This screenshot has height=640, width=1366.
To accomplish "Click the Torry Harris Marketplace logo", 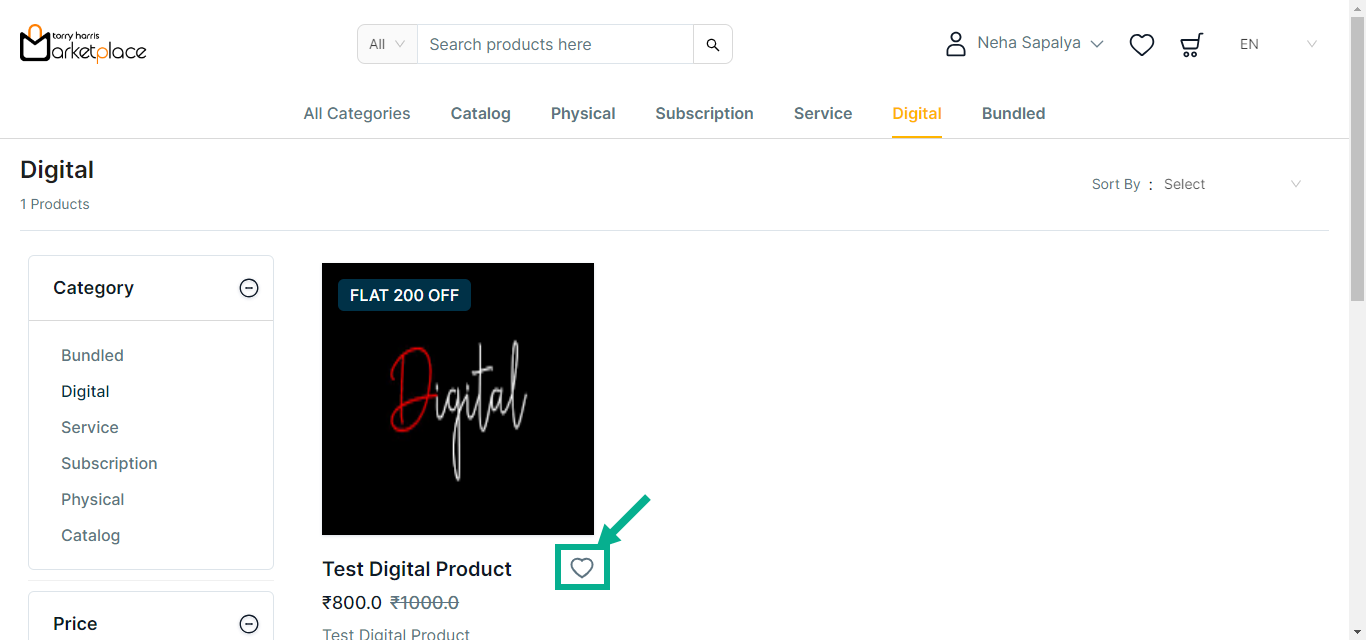I will pos(83,44).
